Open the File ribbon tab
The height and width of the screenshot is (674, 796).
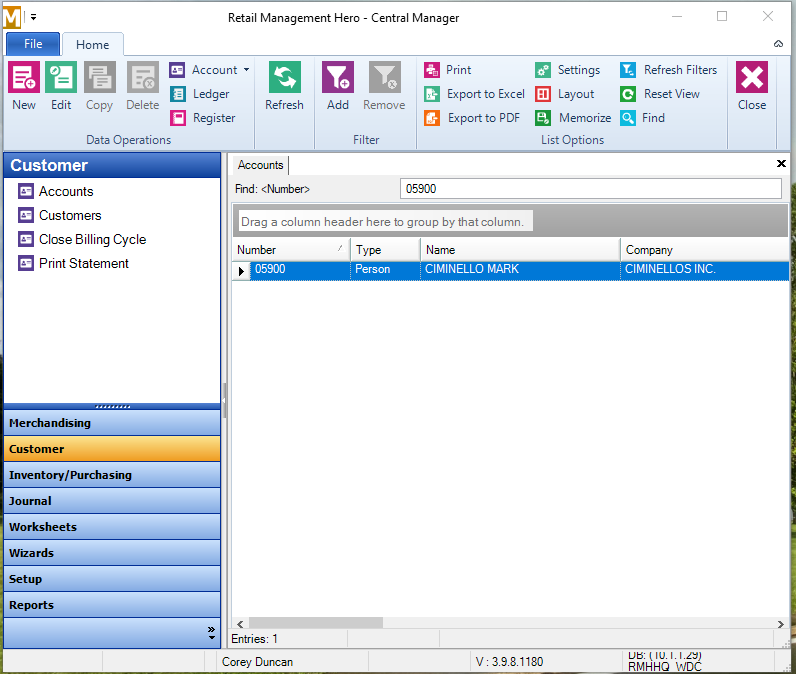[33, 44]
